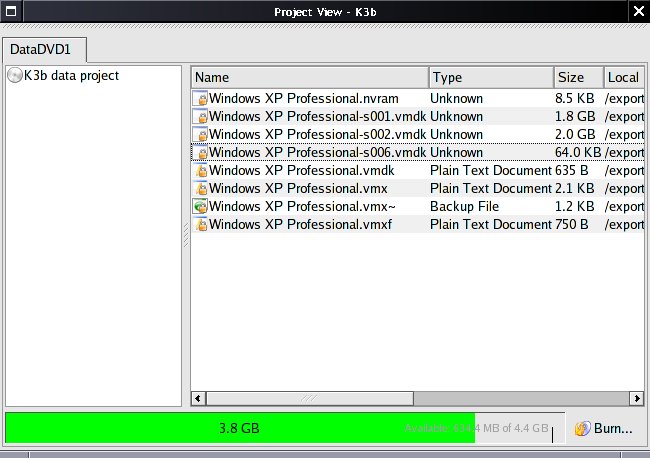Sort files by the Type column header

[490, 77]
